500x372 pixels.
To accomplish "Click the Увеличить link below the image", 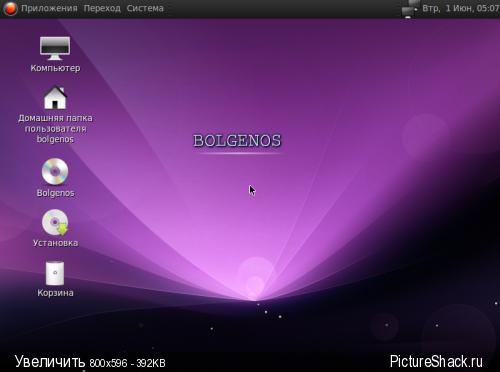I will 50,362.
